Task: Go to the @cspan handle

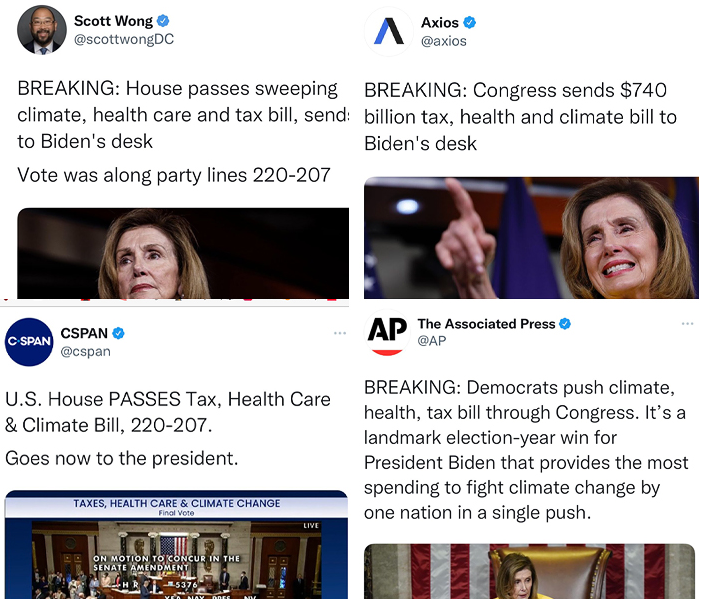Action: pos(86,351)
